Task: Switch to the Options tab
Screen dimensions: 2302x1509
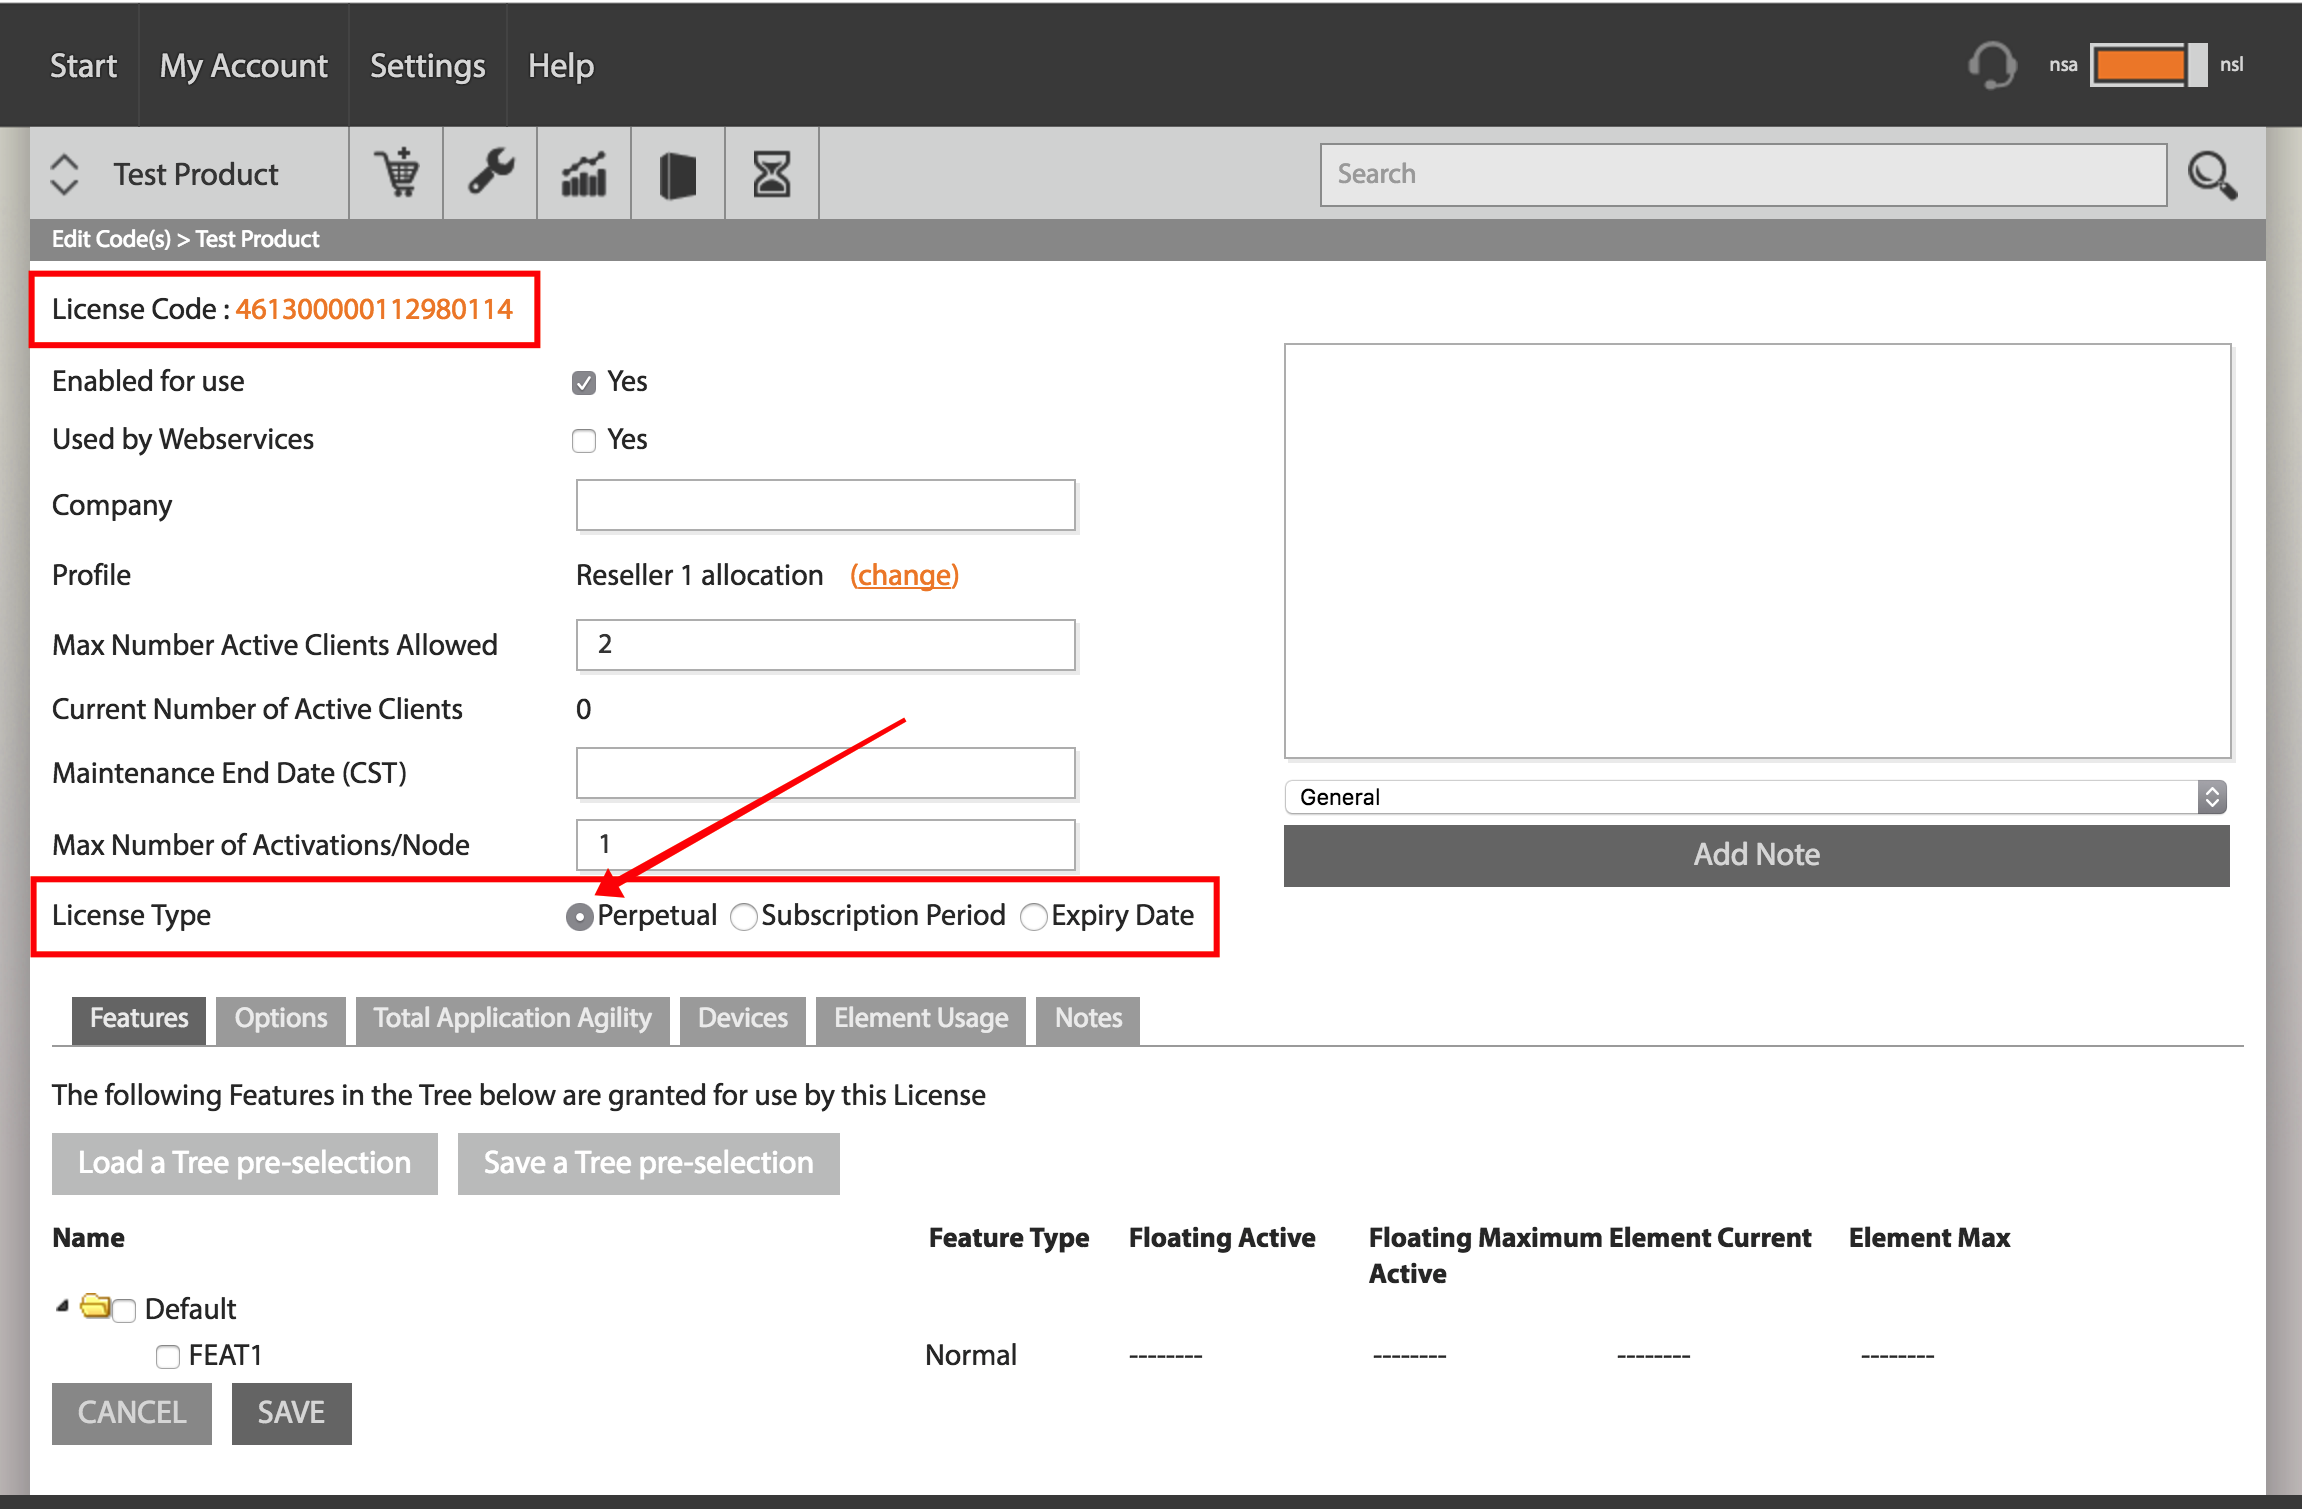Action: pyautogui.click(x=281, y=1019)
